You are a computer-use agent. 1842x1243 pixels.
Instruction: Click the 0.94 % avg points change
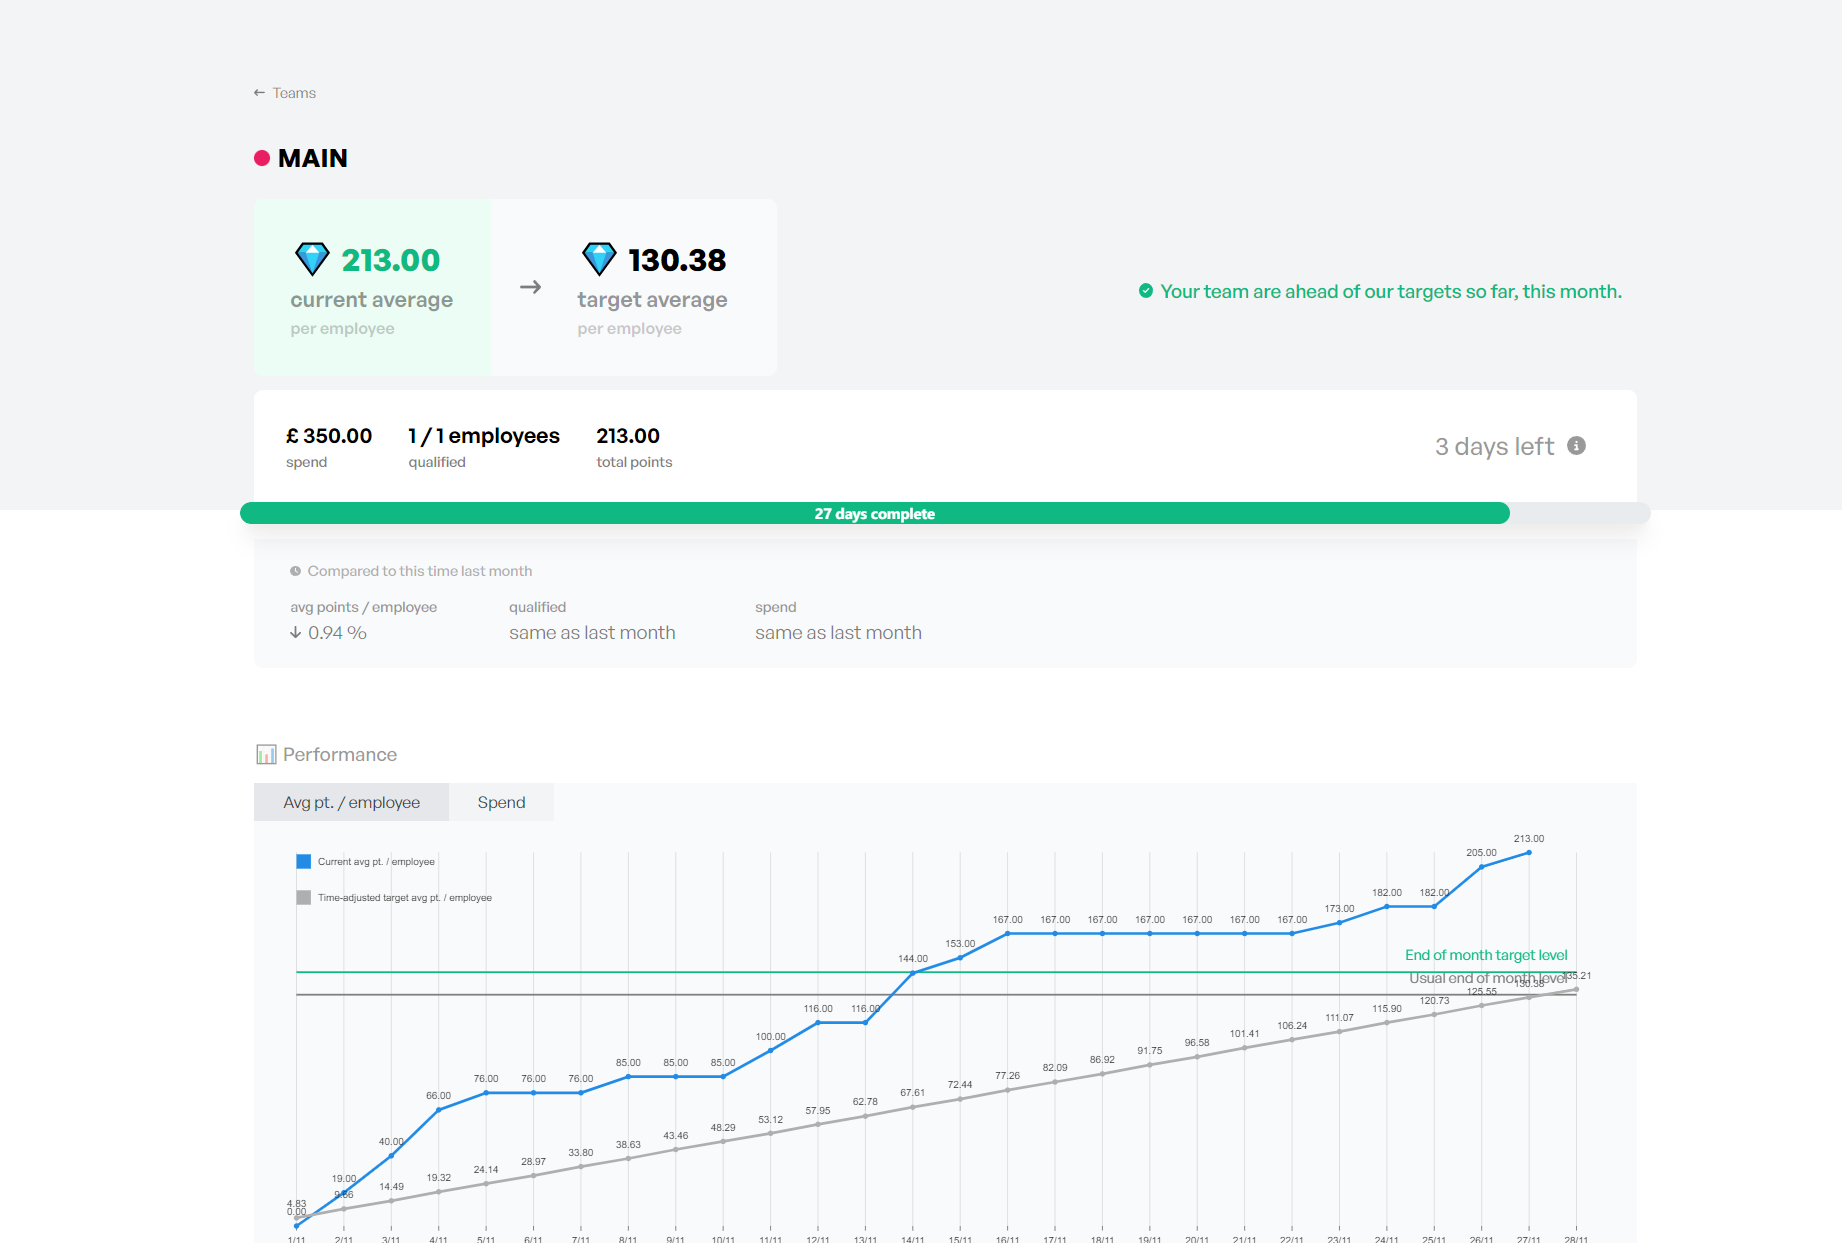(x=337, y=633)
